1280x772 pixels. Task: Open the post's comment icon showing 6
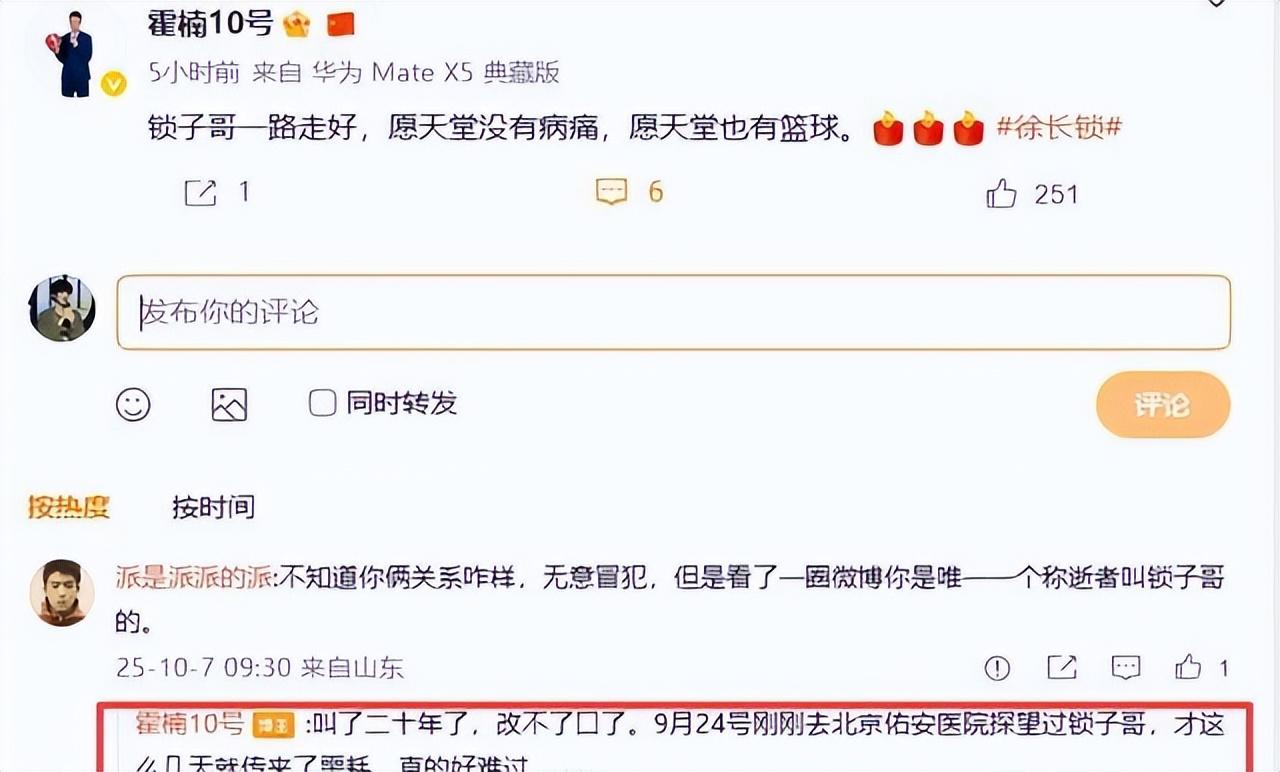611,191
